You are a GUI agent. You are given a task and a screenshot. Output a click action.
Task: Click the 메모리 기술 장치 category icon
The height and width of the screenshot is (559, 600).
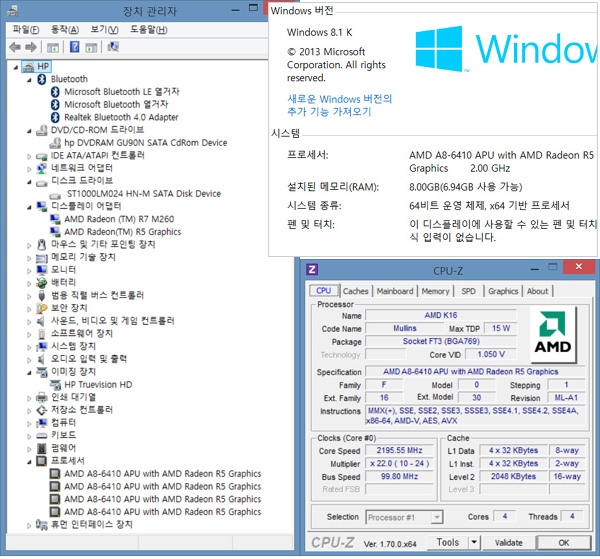click(x=42, y=257)
